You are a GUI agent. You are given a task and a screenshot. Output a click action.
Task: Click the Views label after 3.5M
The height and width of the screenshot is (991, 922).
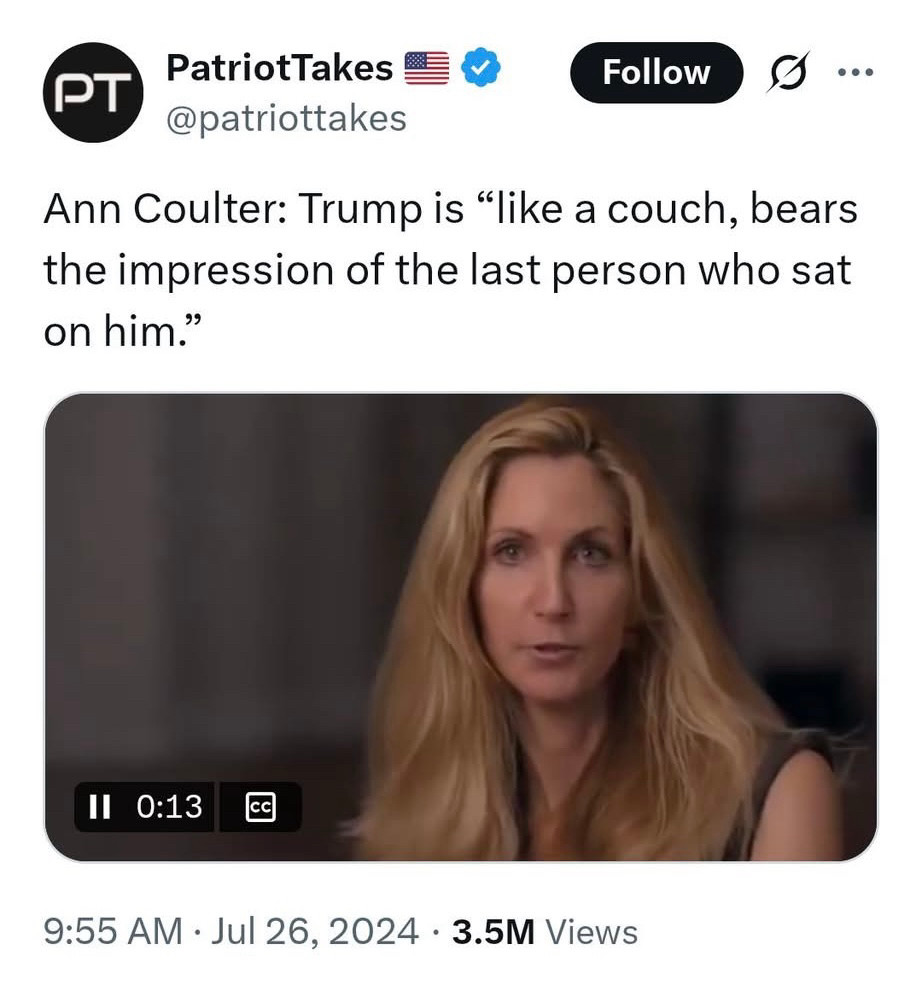coord(591,932)
